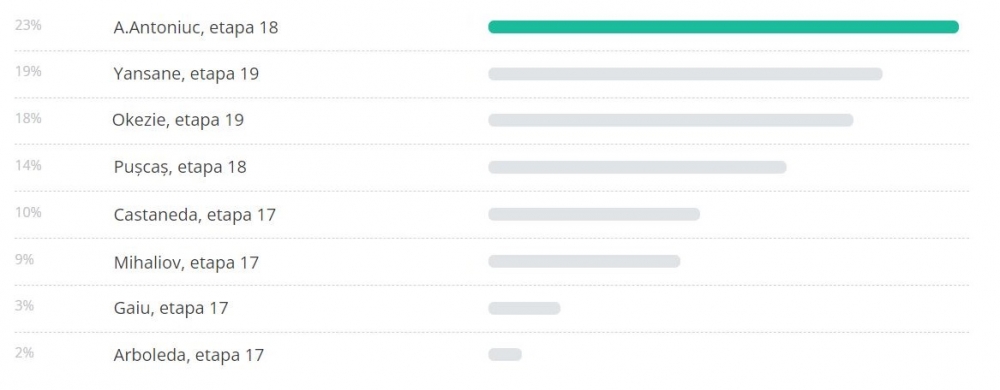Click the 19% vote percentage
The width and height of the screenshot is (1000, 390).
[x=28, y=71]
